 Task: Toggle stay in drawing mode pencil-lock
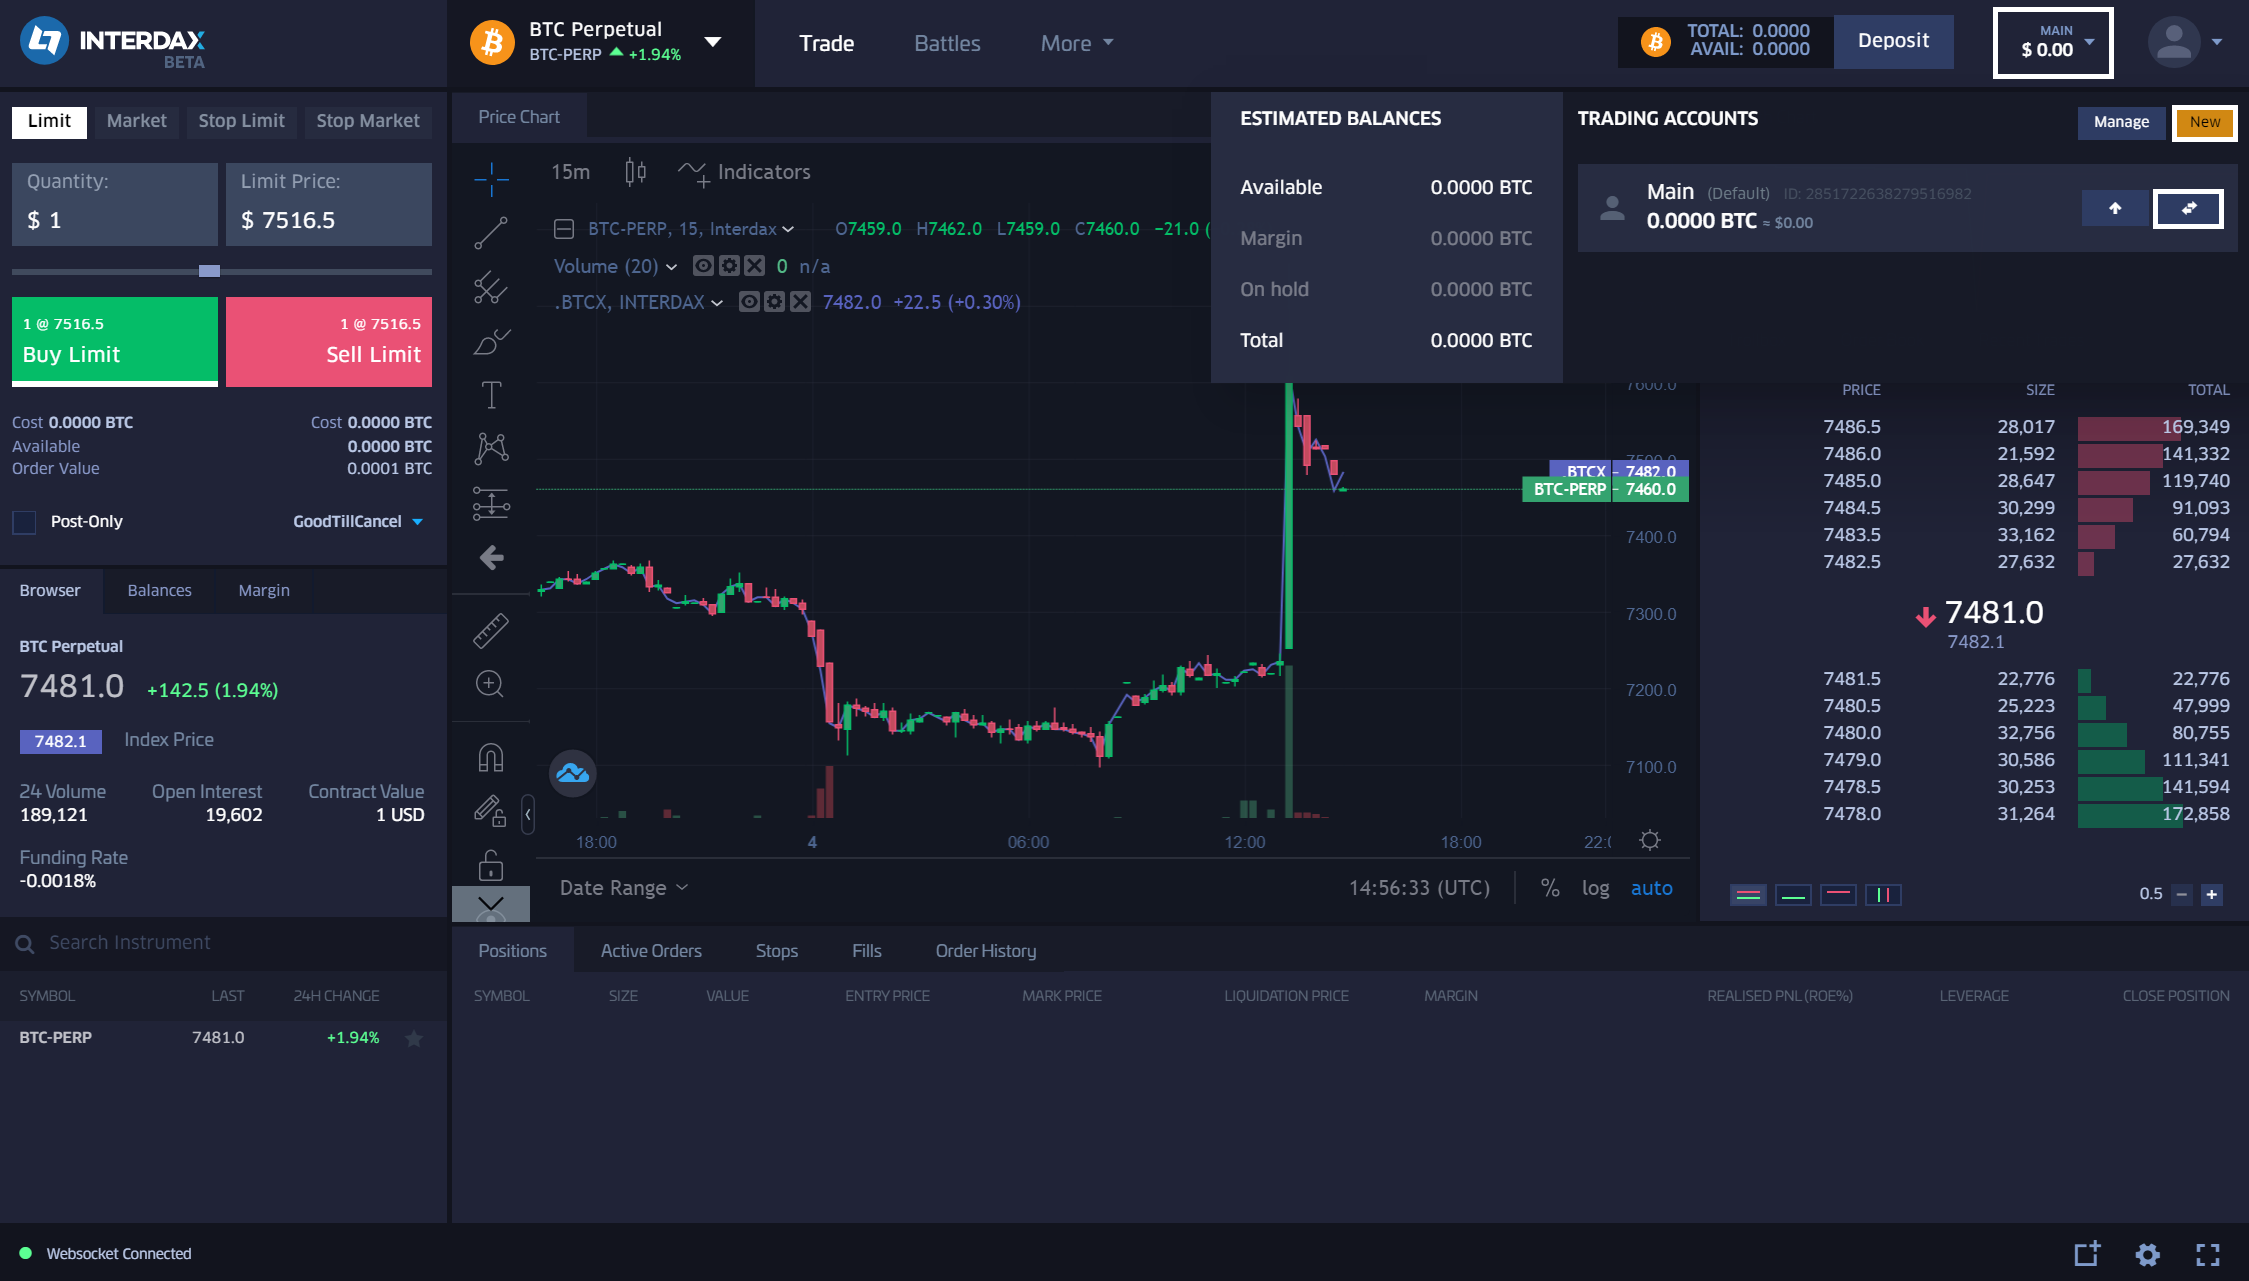point(491,810)
